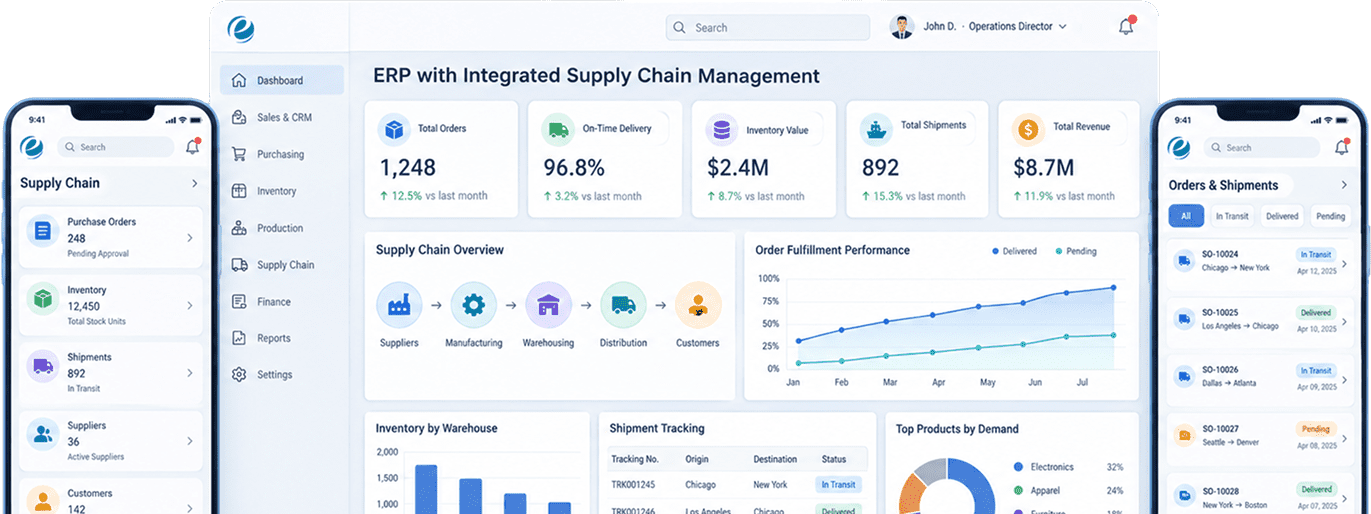
Task: Expand the Operations Director user dropdown
Action: pos(1062,27)
